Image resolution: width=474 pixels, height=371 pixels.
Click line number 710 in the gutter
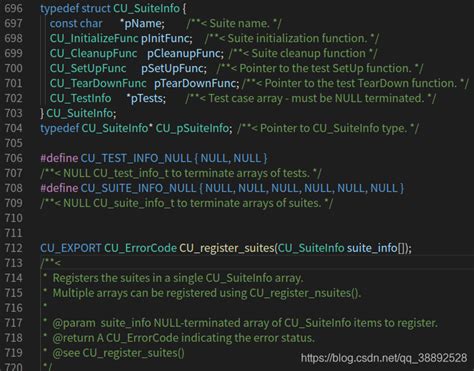(13, 218)
